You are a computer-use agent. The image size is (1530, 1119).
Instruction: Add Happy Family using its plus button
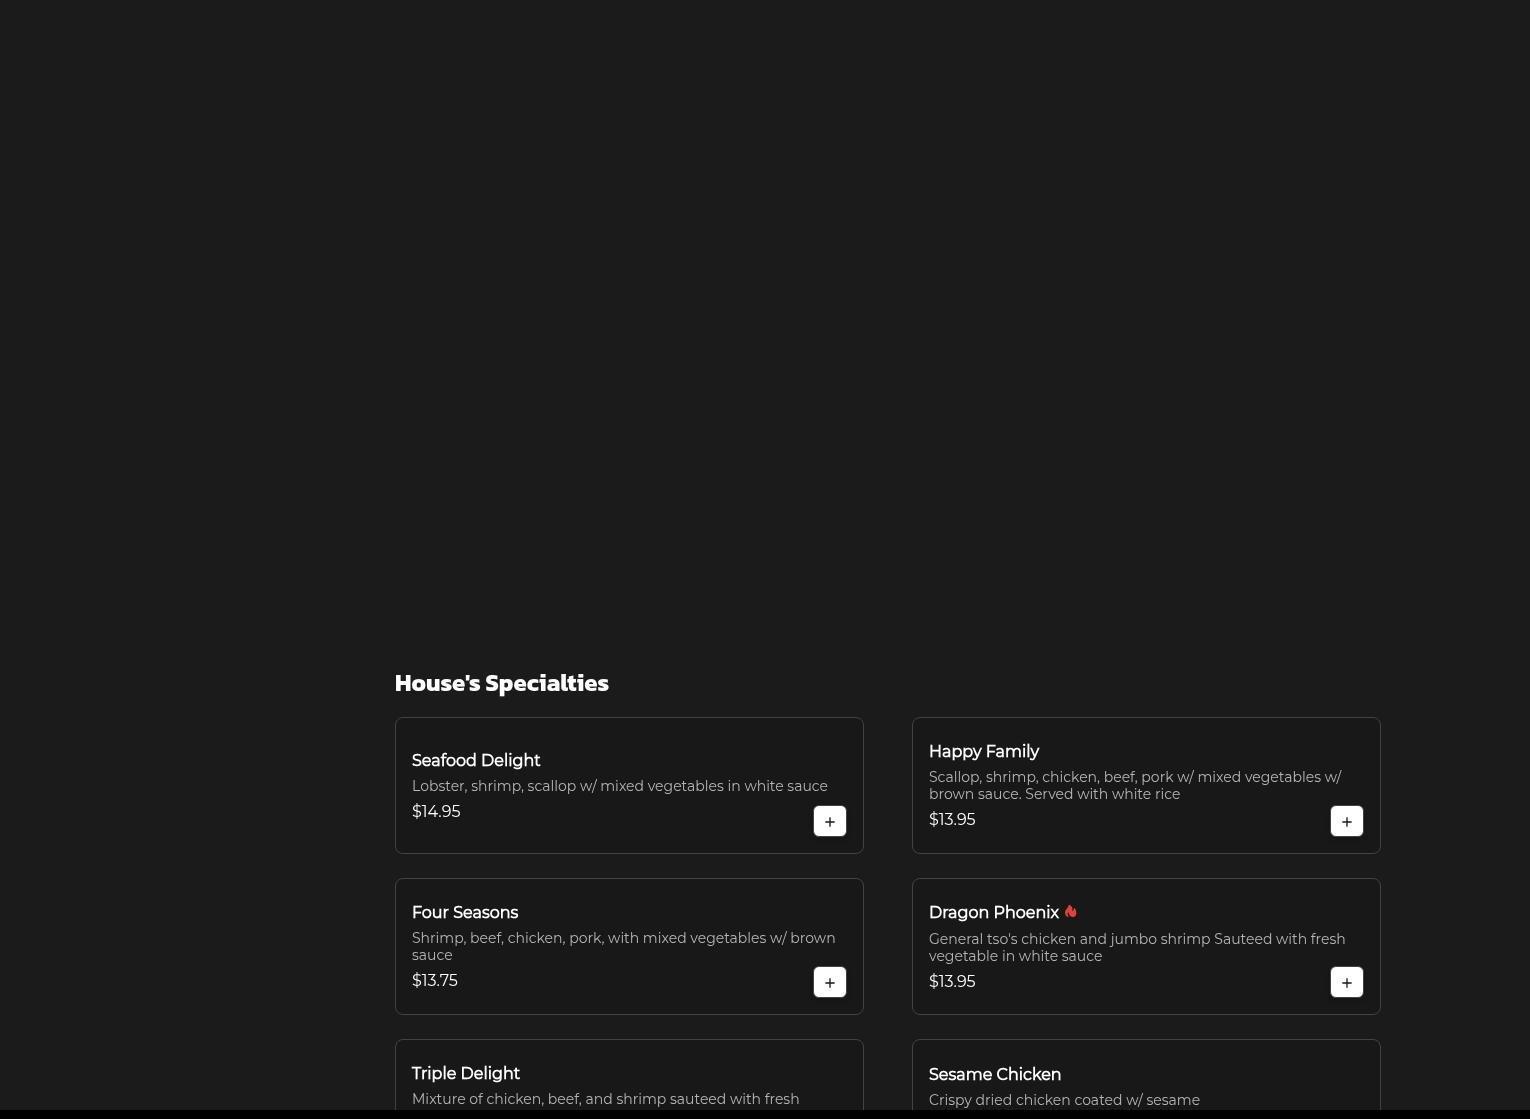[1346, 821]
